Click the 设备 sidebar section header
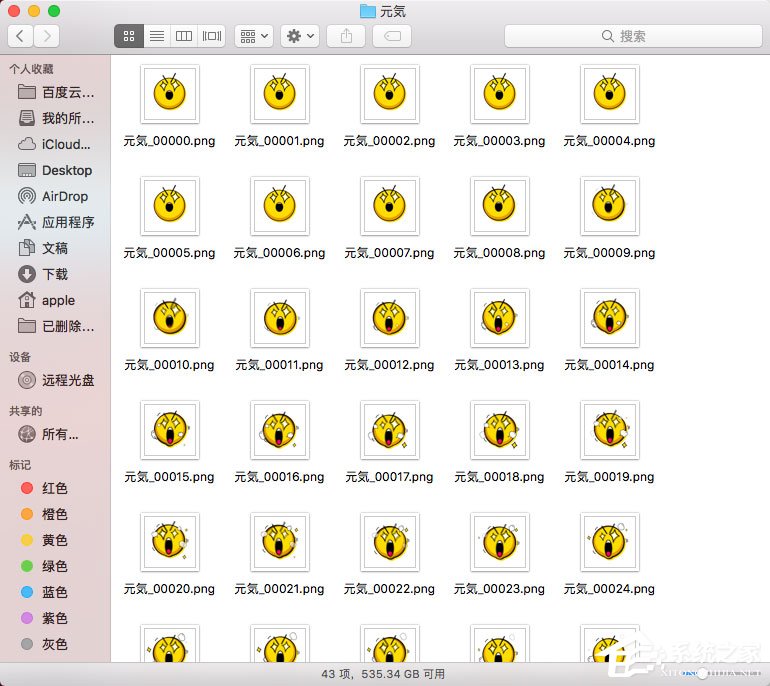 [x=20, y=357]
